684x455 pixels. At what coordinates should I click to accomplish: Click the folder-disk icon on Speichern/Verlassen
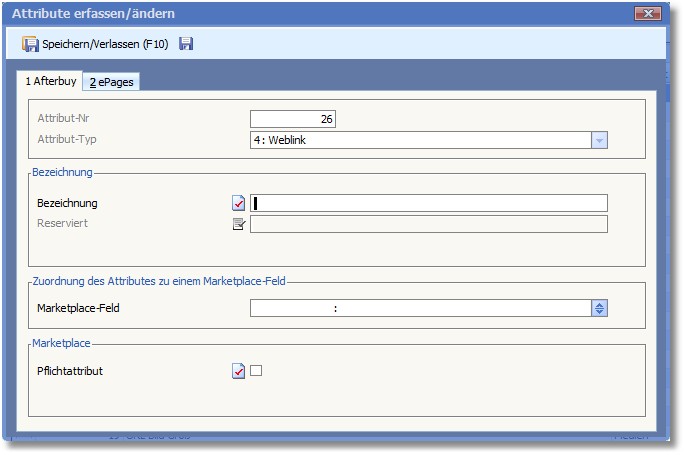click(30, 45)
